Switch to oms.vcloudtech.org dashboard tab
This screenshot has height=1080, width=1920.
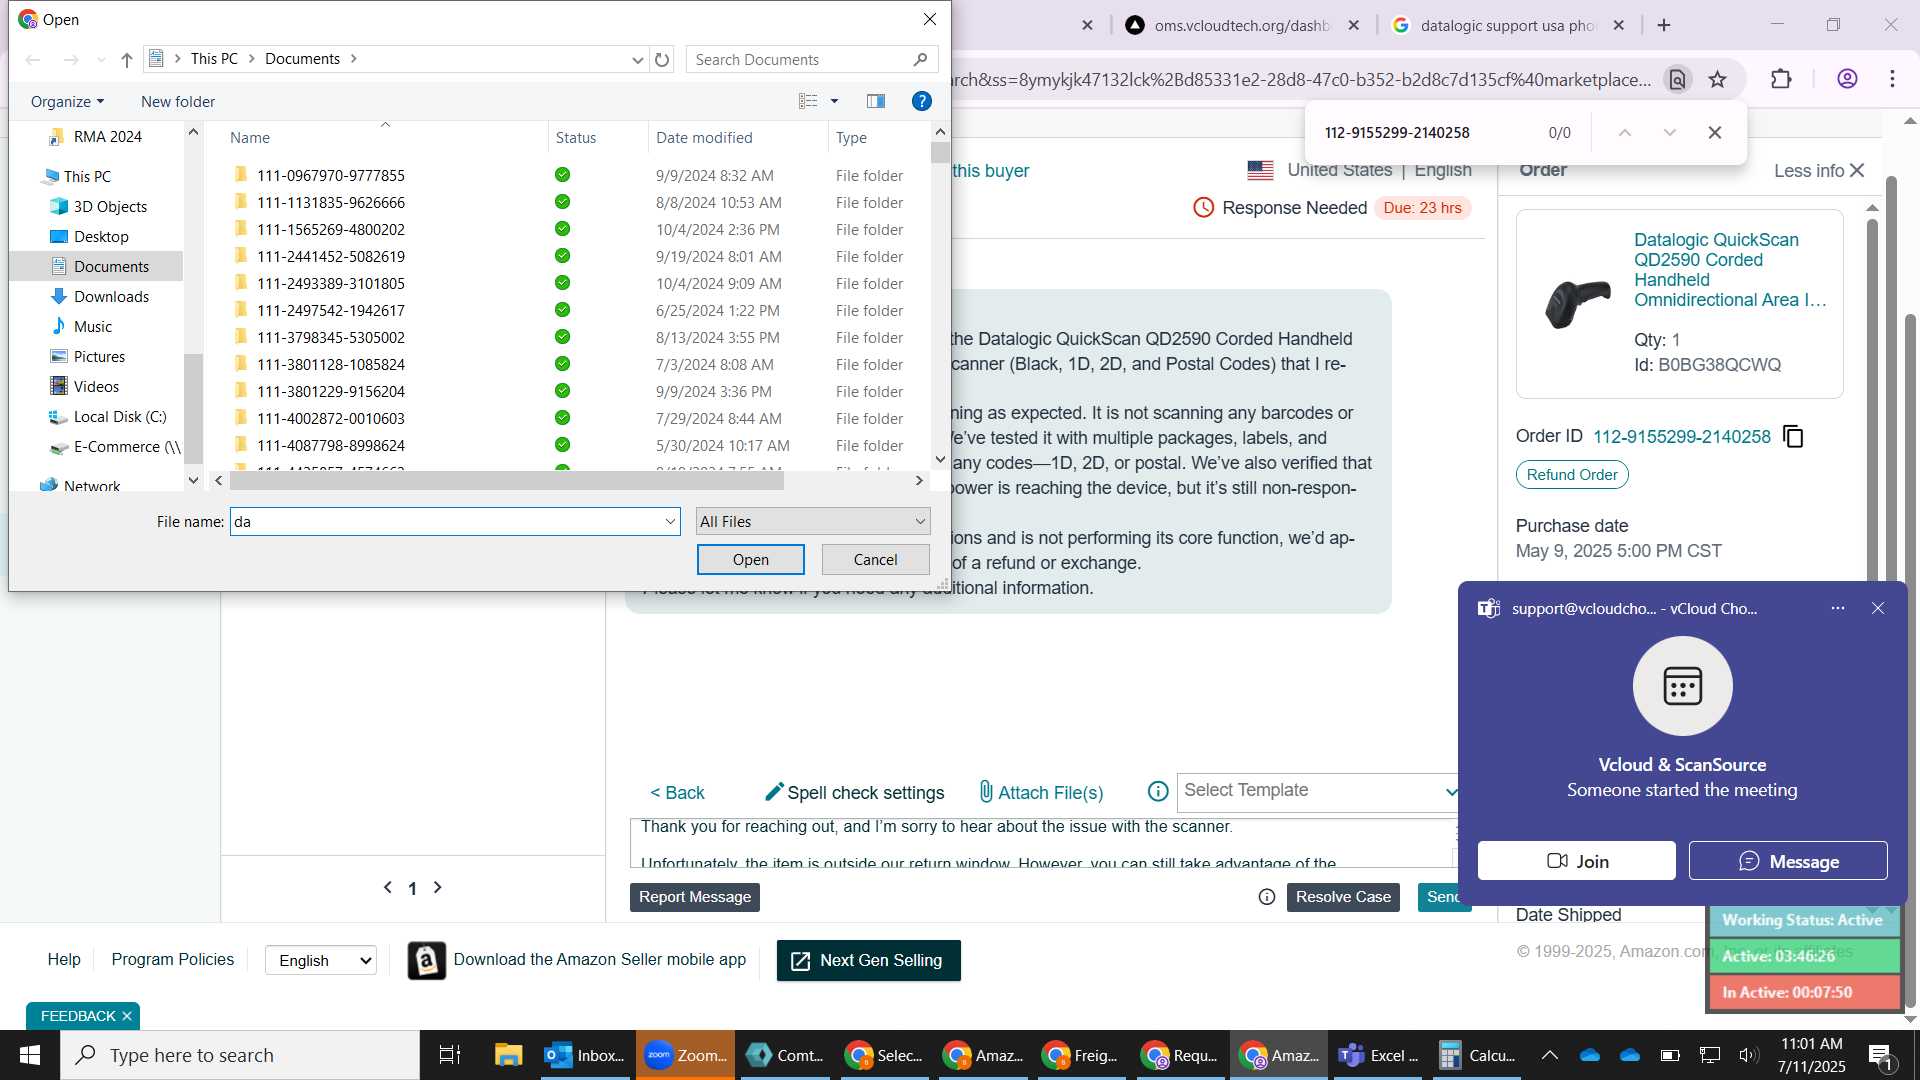(x=1243, y=26)
